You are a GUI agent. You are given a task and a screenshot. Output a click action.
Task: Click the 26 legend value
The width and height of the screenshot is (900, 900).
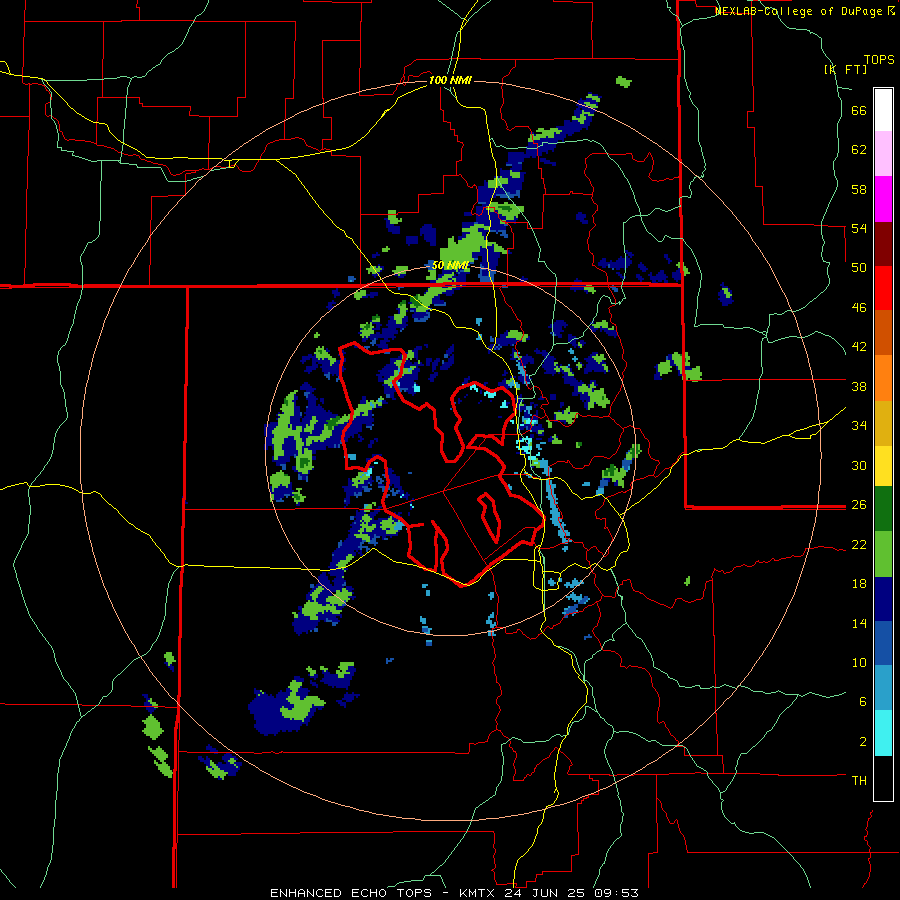(859, 505)
